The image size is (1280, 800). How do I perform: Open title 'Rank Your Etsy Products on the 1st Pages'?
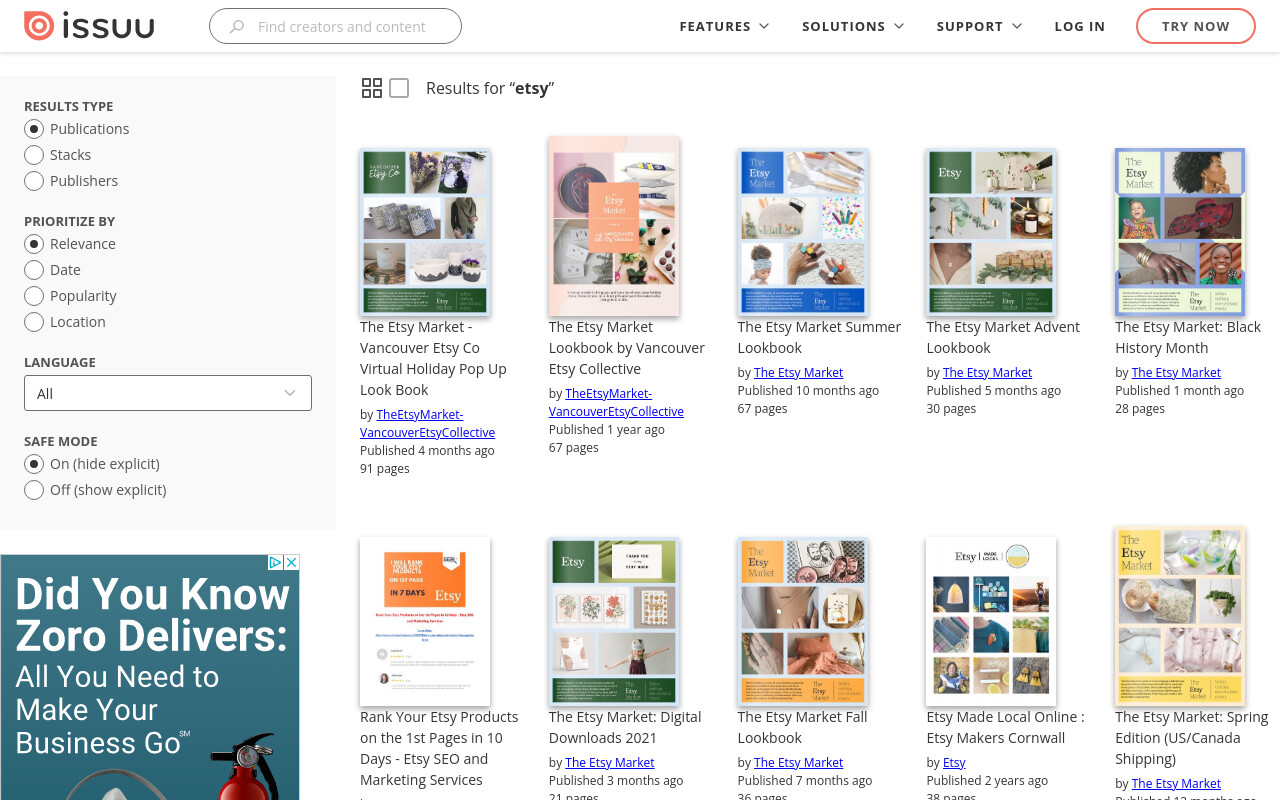(x=439, y=748)
